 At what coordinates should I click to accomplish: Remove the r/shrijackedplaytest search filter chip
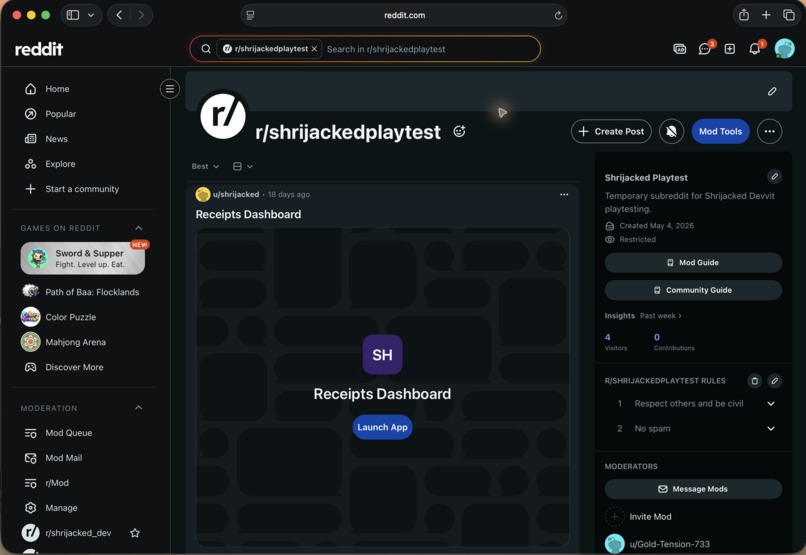click(x=314, y=49)
